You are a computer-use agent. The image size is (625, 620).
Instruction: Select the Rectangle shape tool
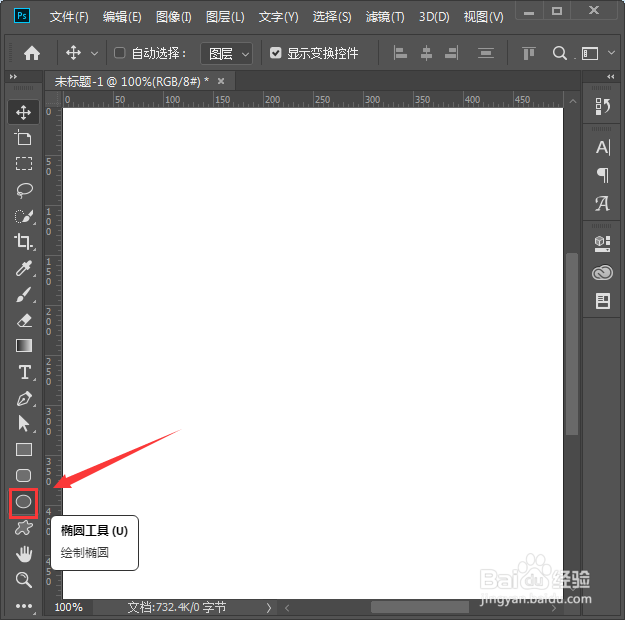click(x=24, y=450)
